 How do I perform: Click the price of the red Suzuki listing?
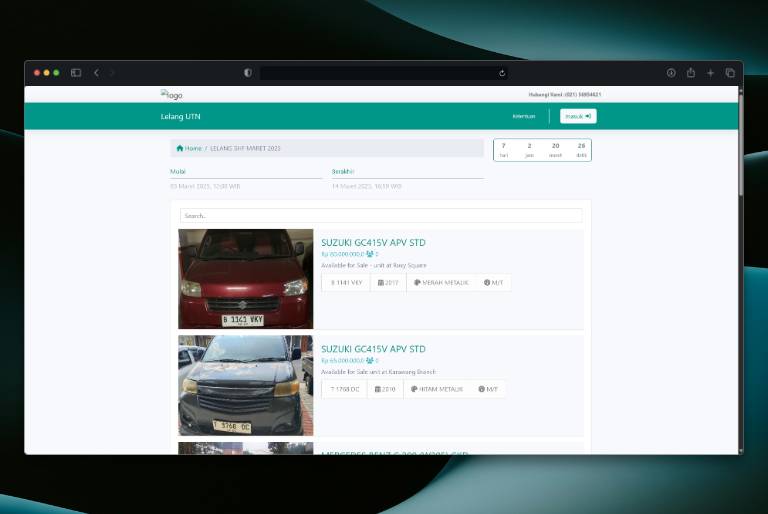pos(342,254)
